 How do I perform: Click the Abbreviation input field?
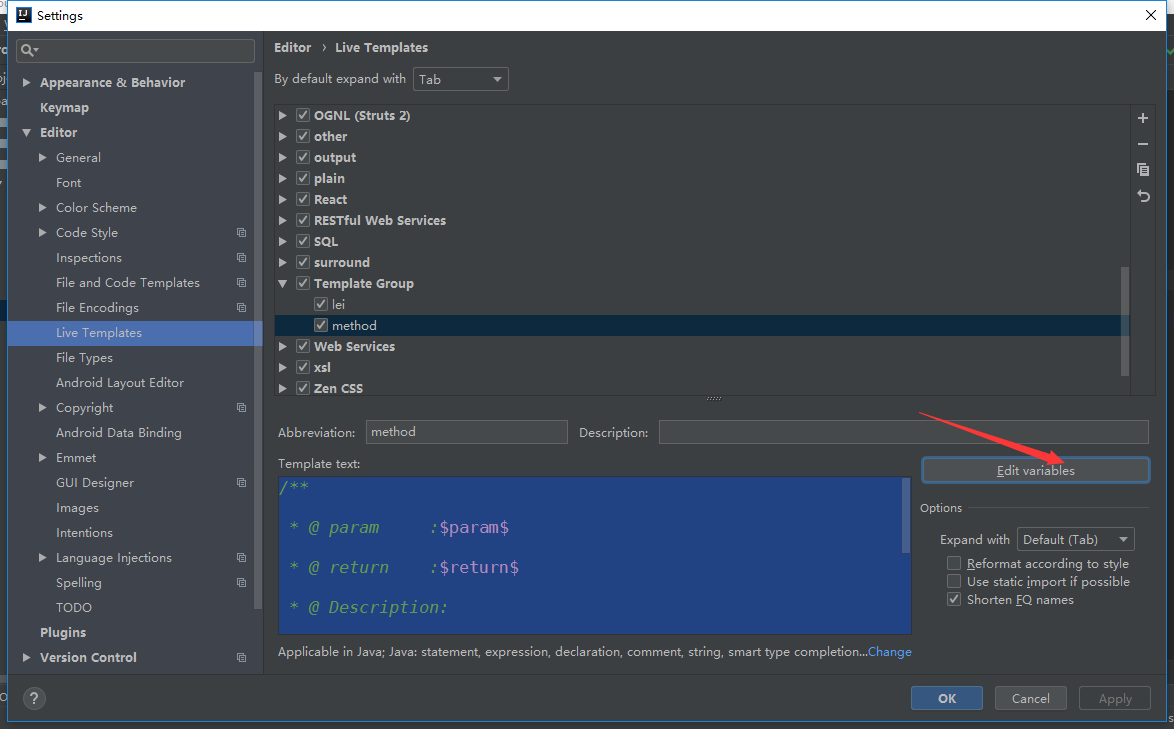[466, 432]
